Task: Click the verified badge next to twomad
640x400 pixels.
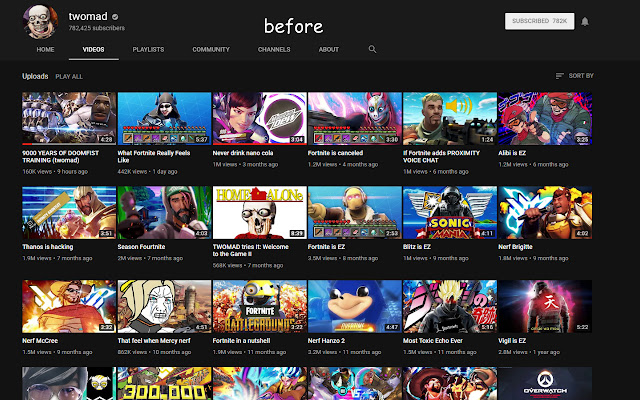Action: pos(115,17)
